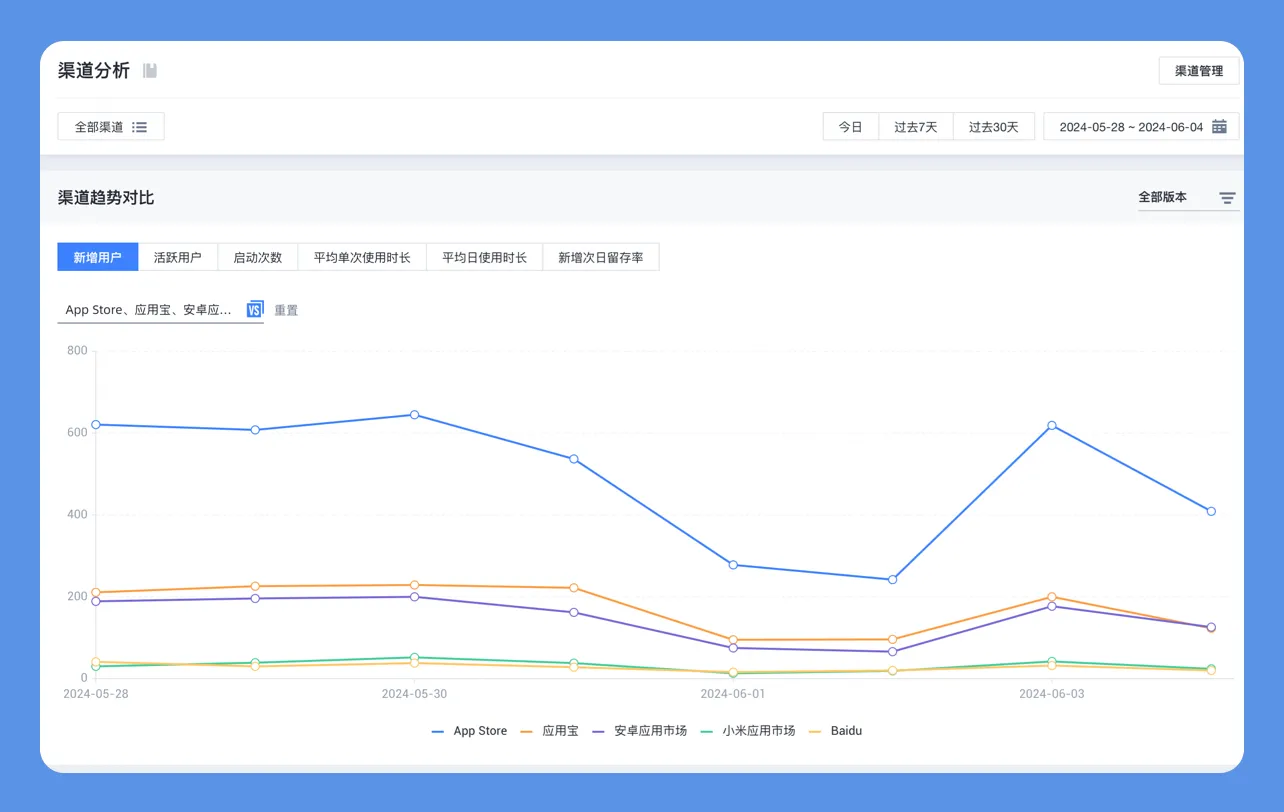Switch to the 新增用户 tab
1284x812 pixels.
coord(98,257)
